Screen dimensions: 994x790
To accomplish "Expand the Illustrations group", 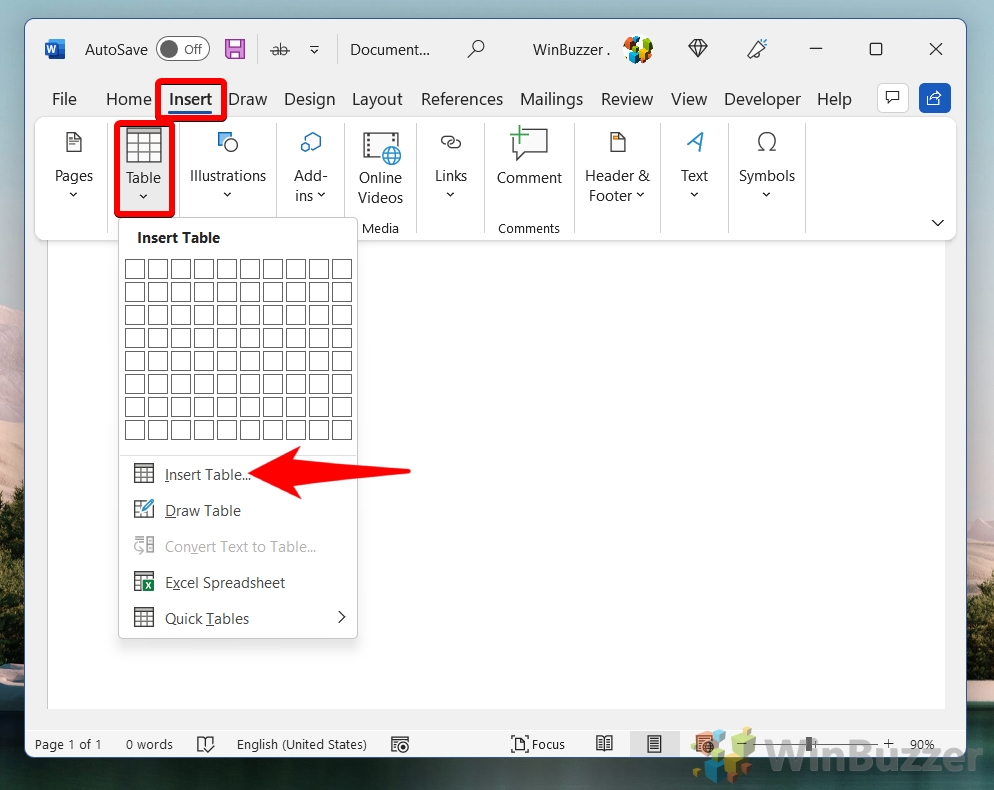I will [228, 166].
